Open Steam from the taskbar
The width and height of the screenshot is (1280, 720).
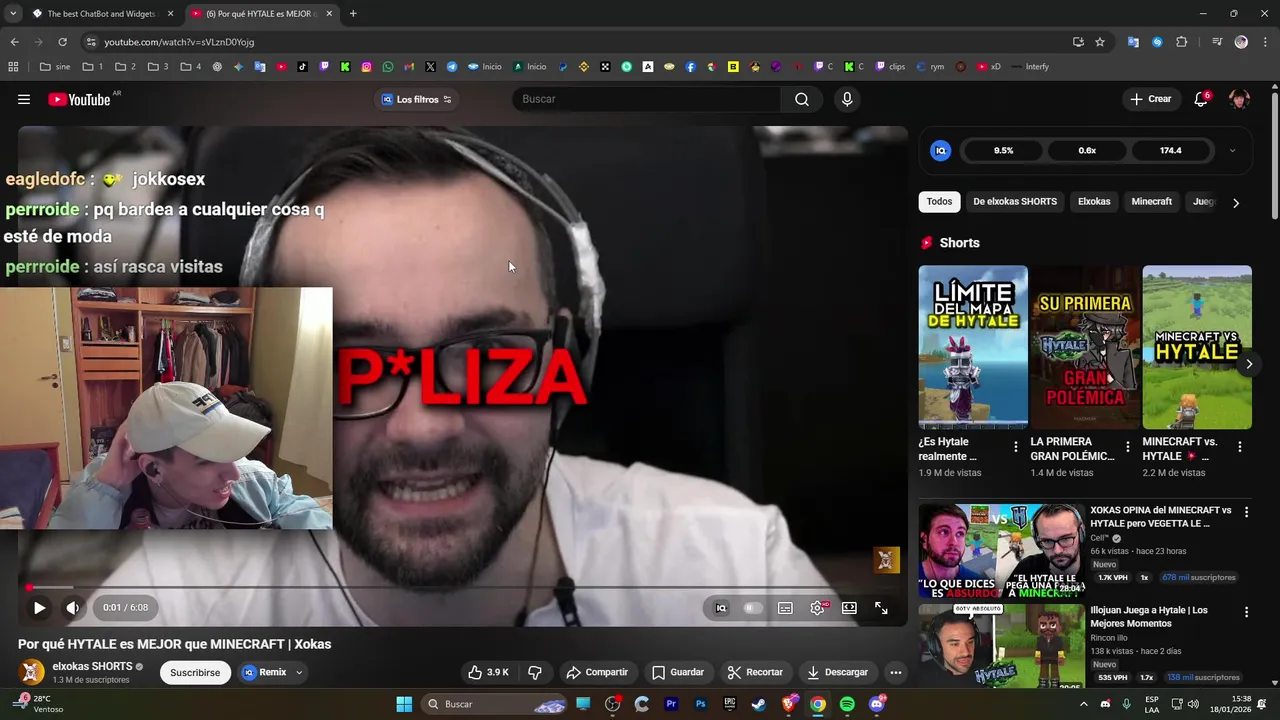[759, 704]
